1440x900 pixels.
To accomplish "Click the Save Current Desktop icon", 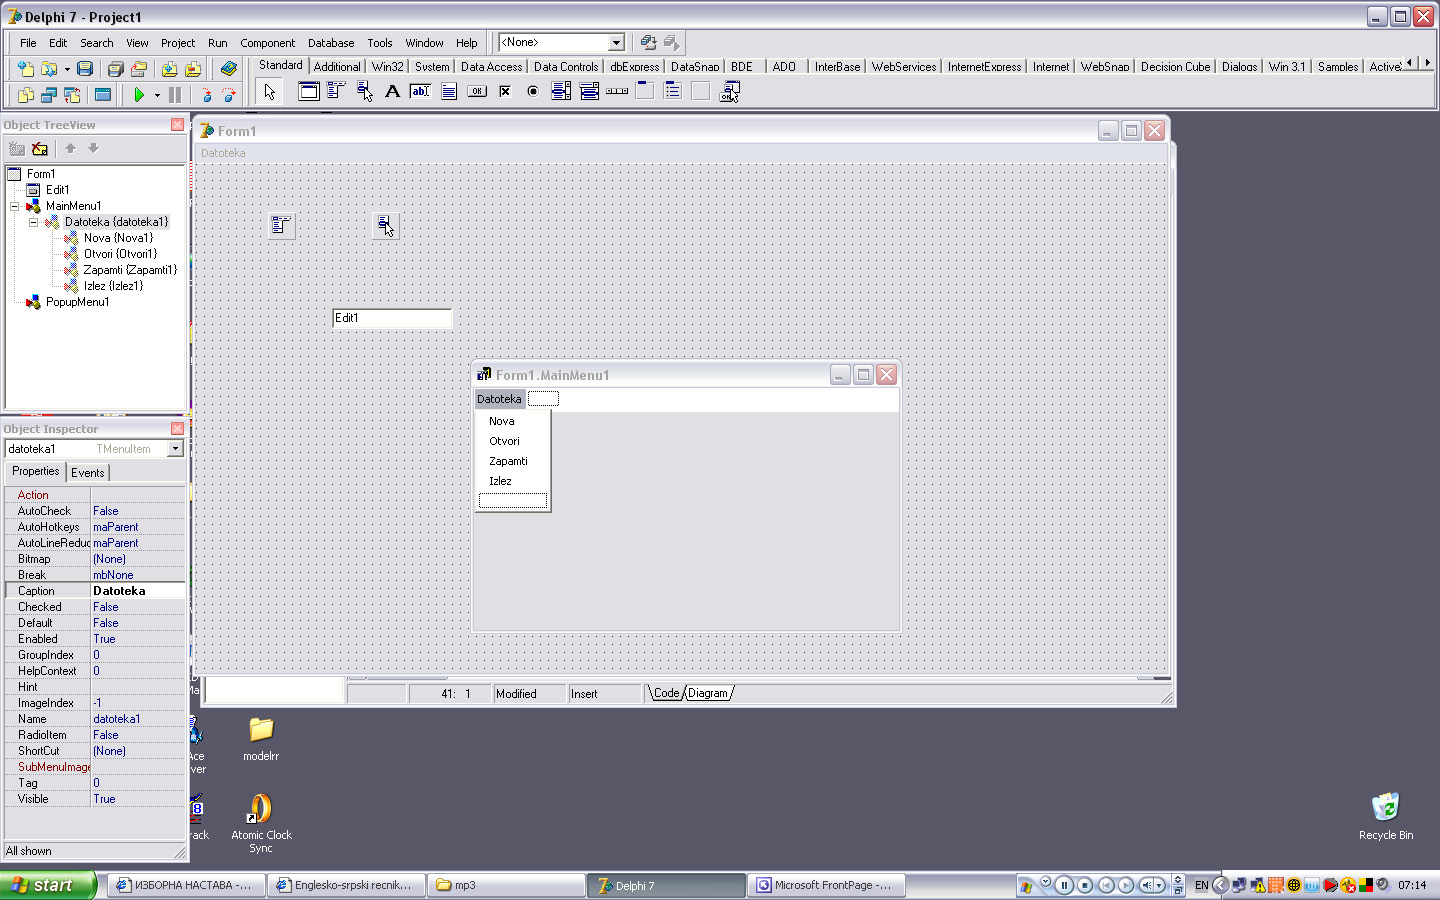I will point(648,42).
